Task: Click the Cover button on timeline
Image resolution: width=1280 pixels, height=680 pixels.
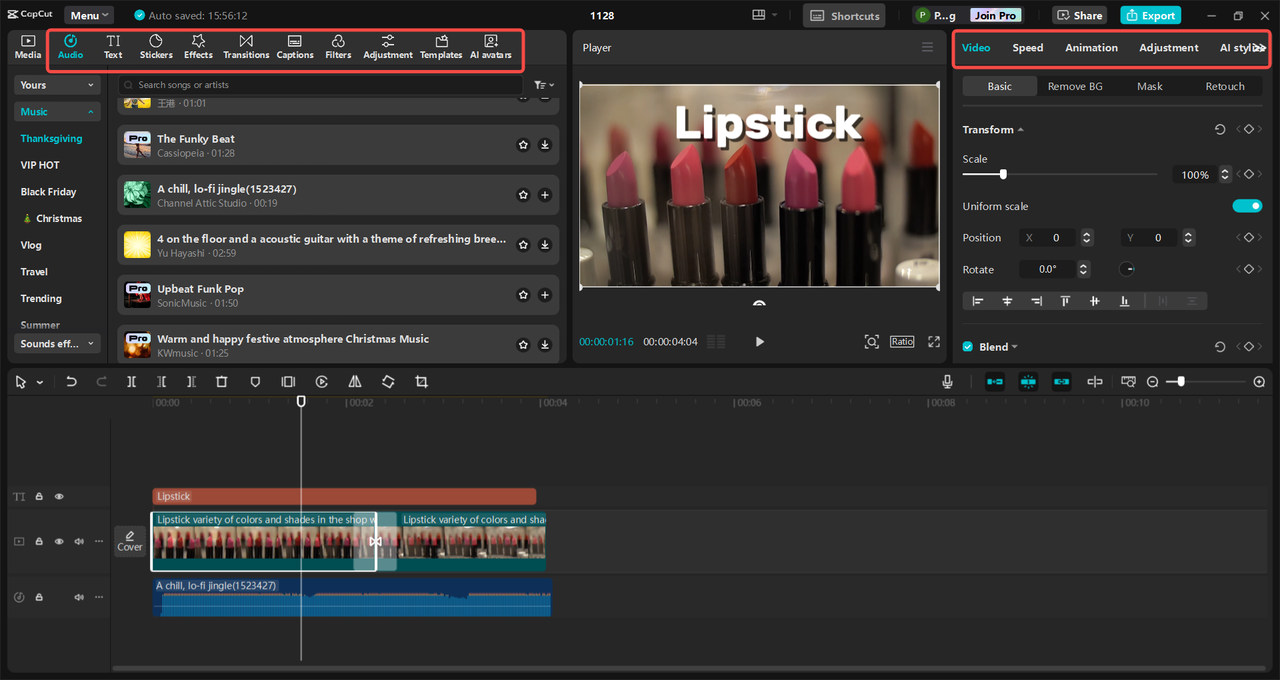Action: tap(130, 541)
